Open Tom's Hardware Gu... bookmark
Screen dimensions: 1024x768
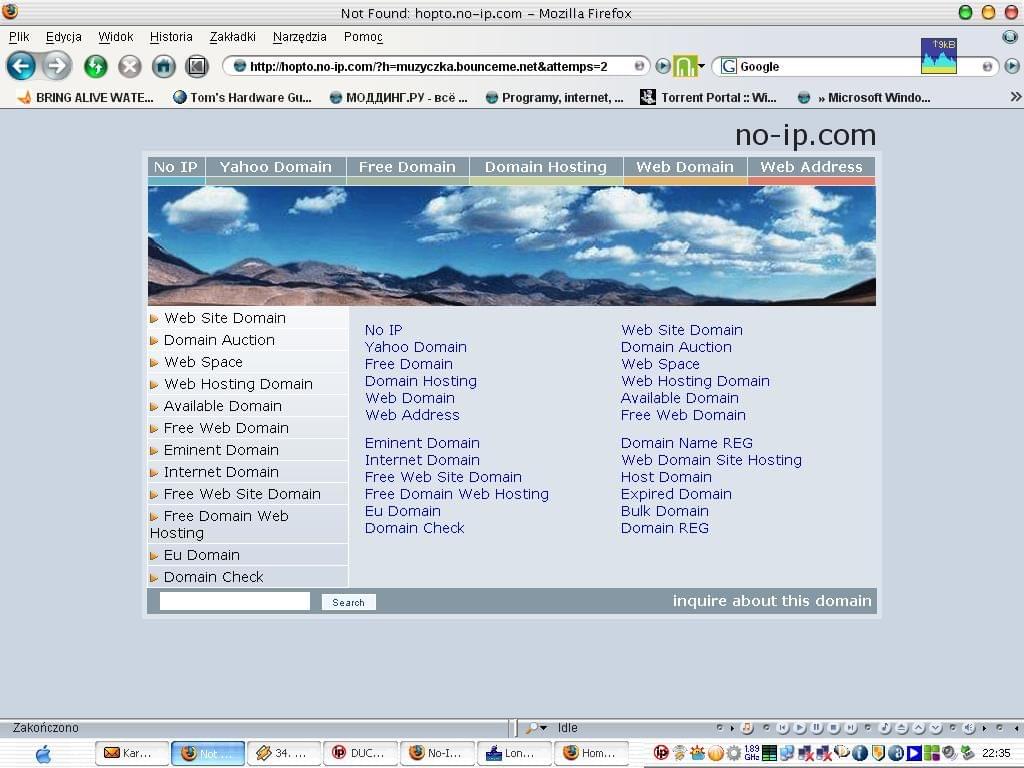point(242,97)
